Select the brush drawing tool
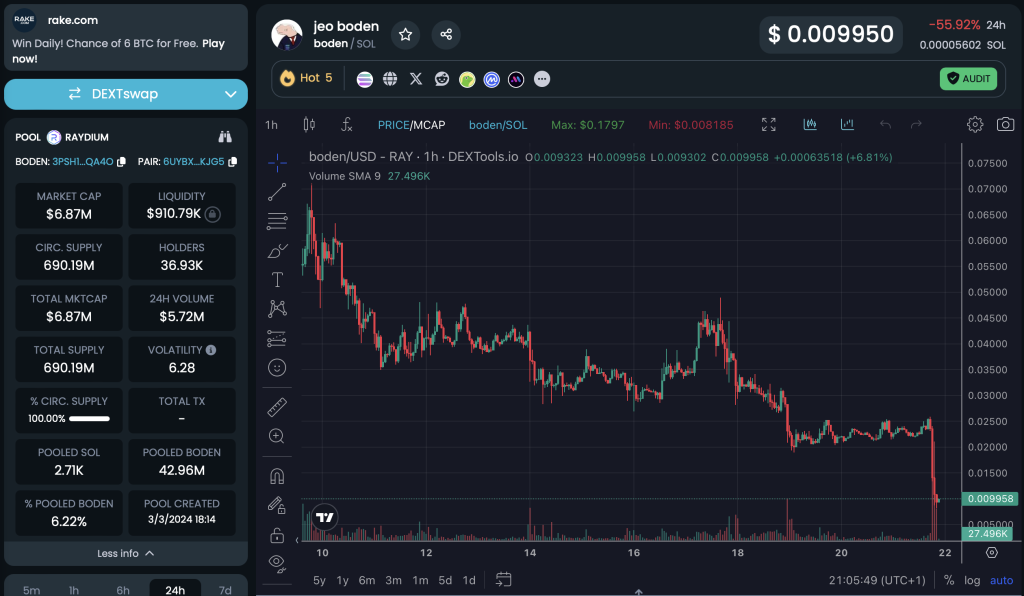The width and height of the screenshot is (1024, 596). 277,251
